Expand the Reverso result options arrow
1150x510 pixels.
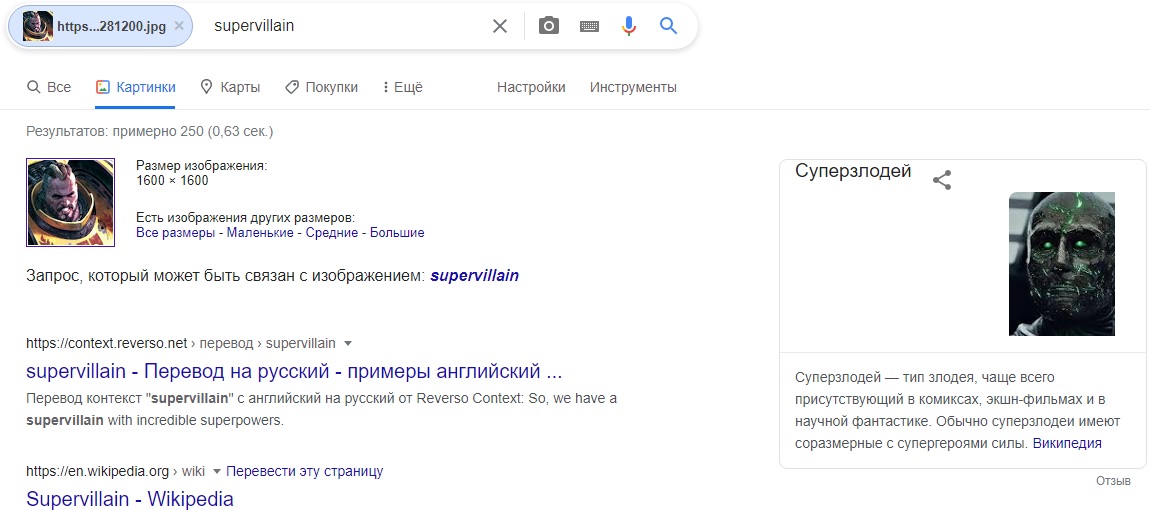[348, 343]
